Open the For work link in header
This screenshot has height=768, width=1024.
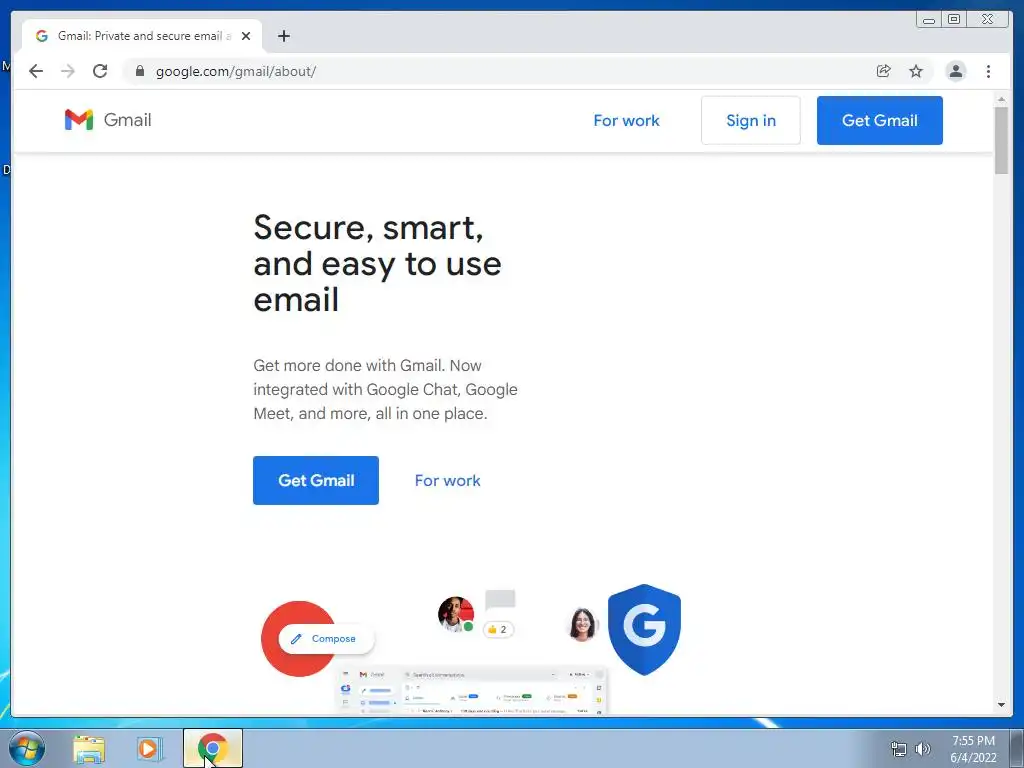[626, 120]
